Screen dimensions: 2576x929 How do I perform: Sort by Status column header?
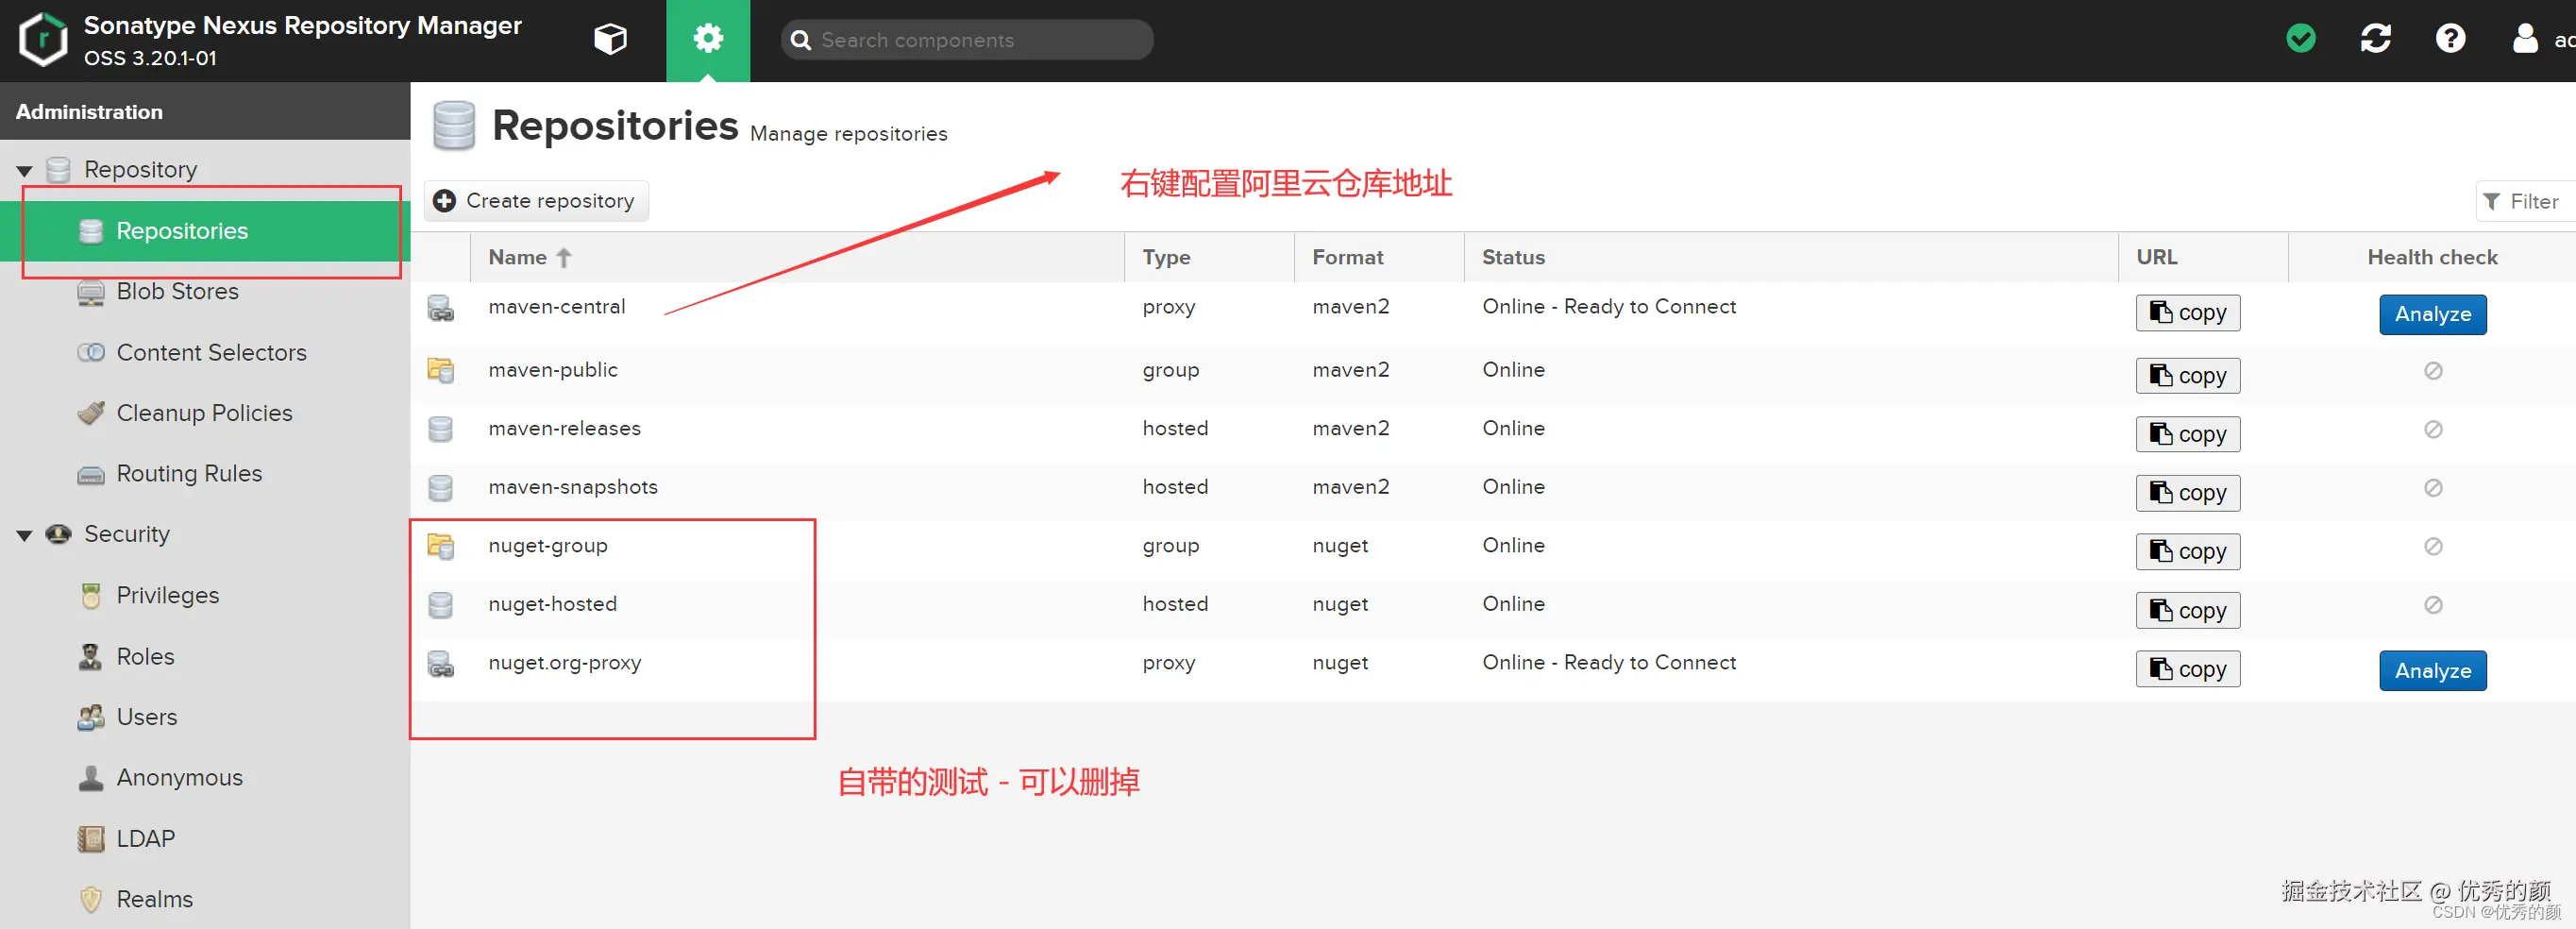pos(1791,257)
